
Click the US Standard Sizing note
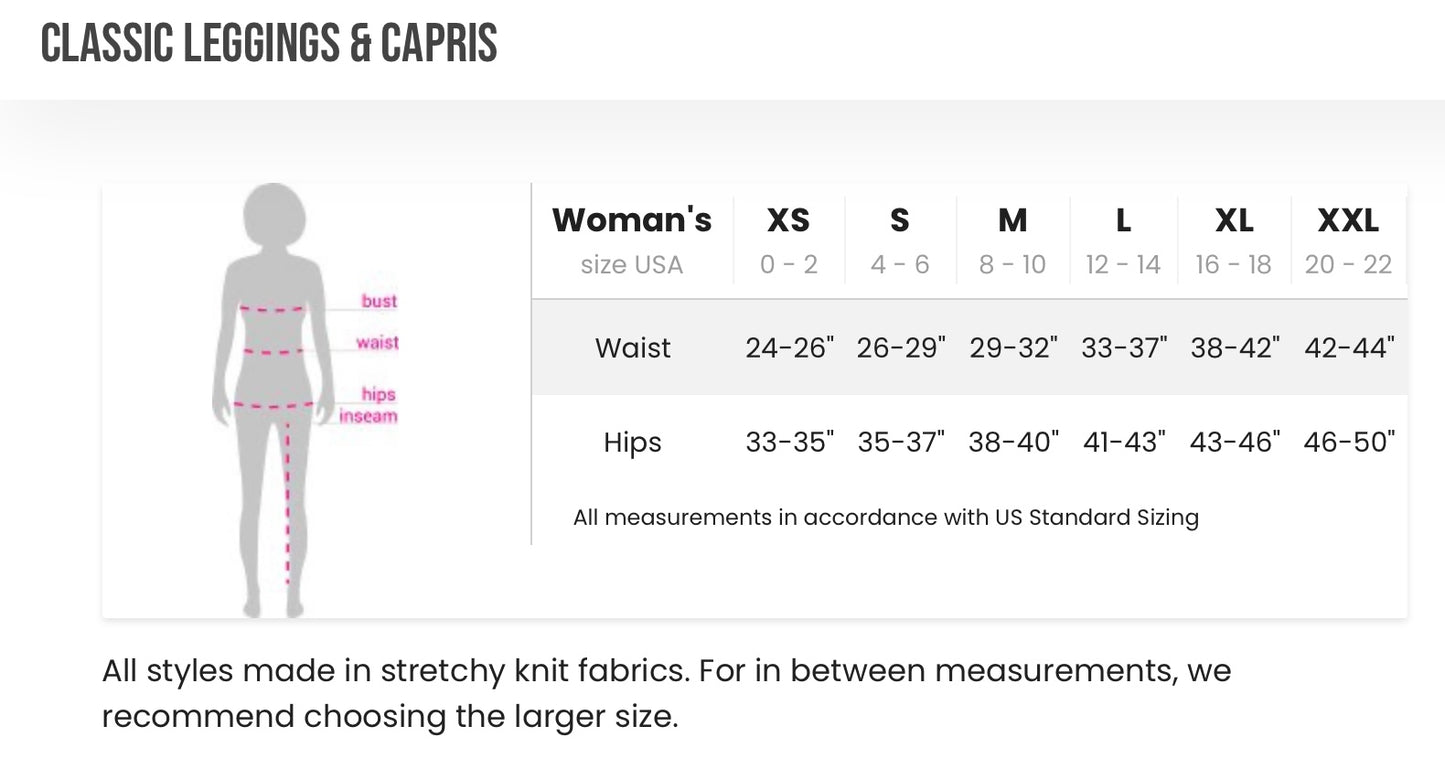tap(885, 517)
